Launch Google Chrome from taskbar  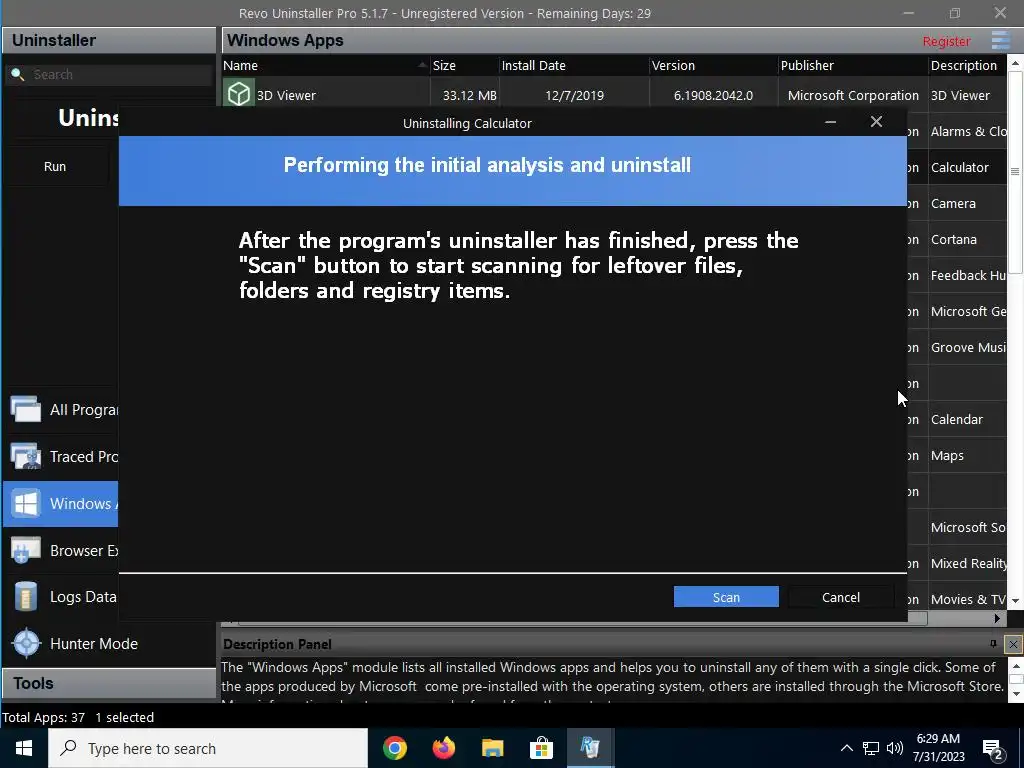coord(394,748)
